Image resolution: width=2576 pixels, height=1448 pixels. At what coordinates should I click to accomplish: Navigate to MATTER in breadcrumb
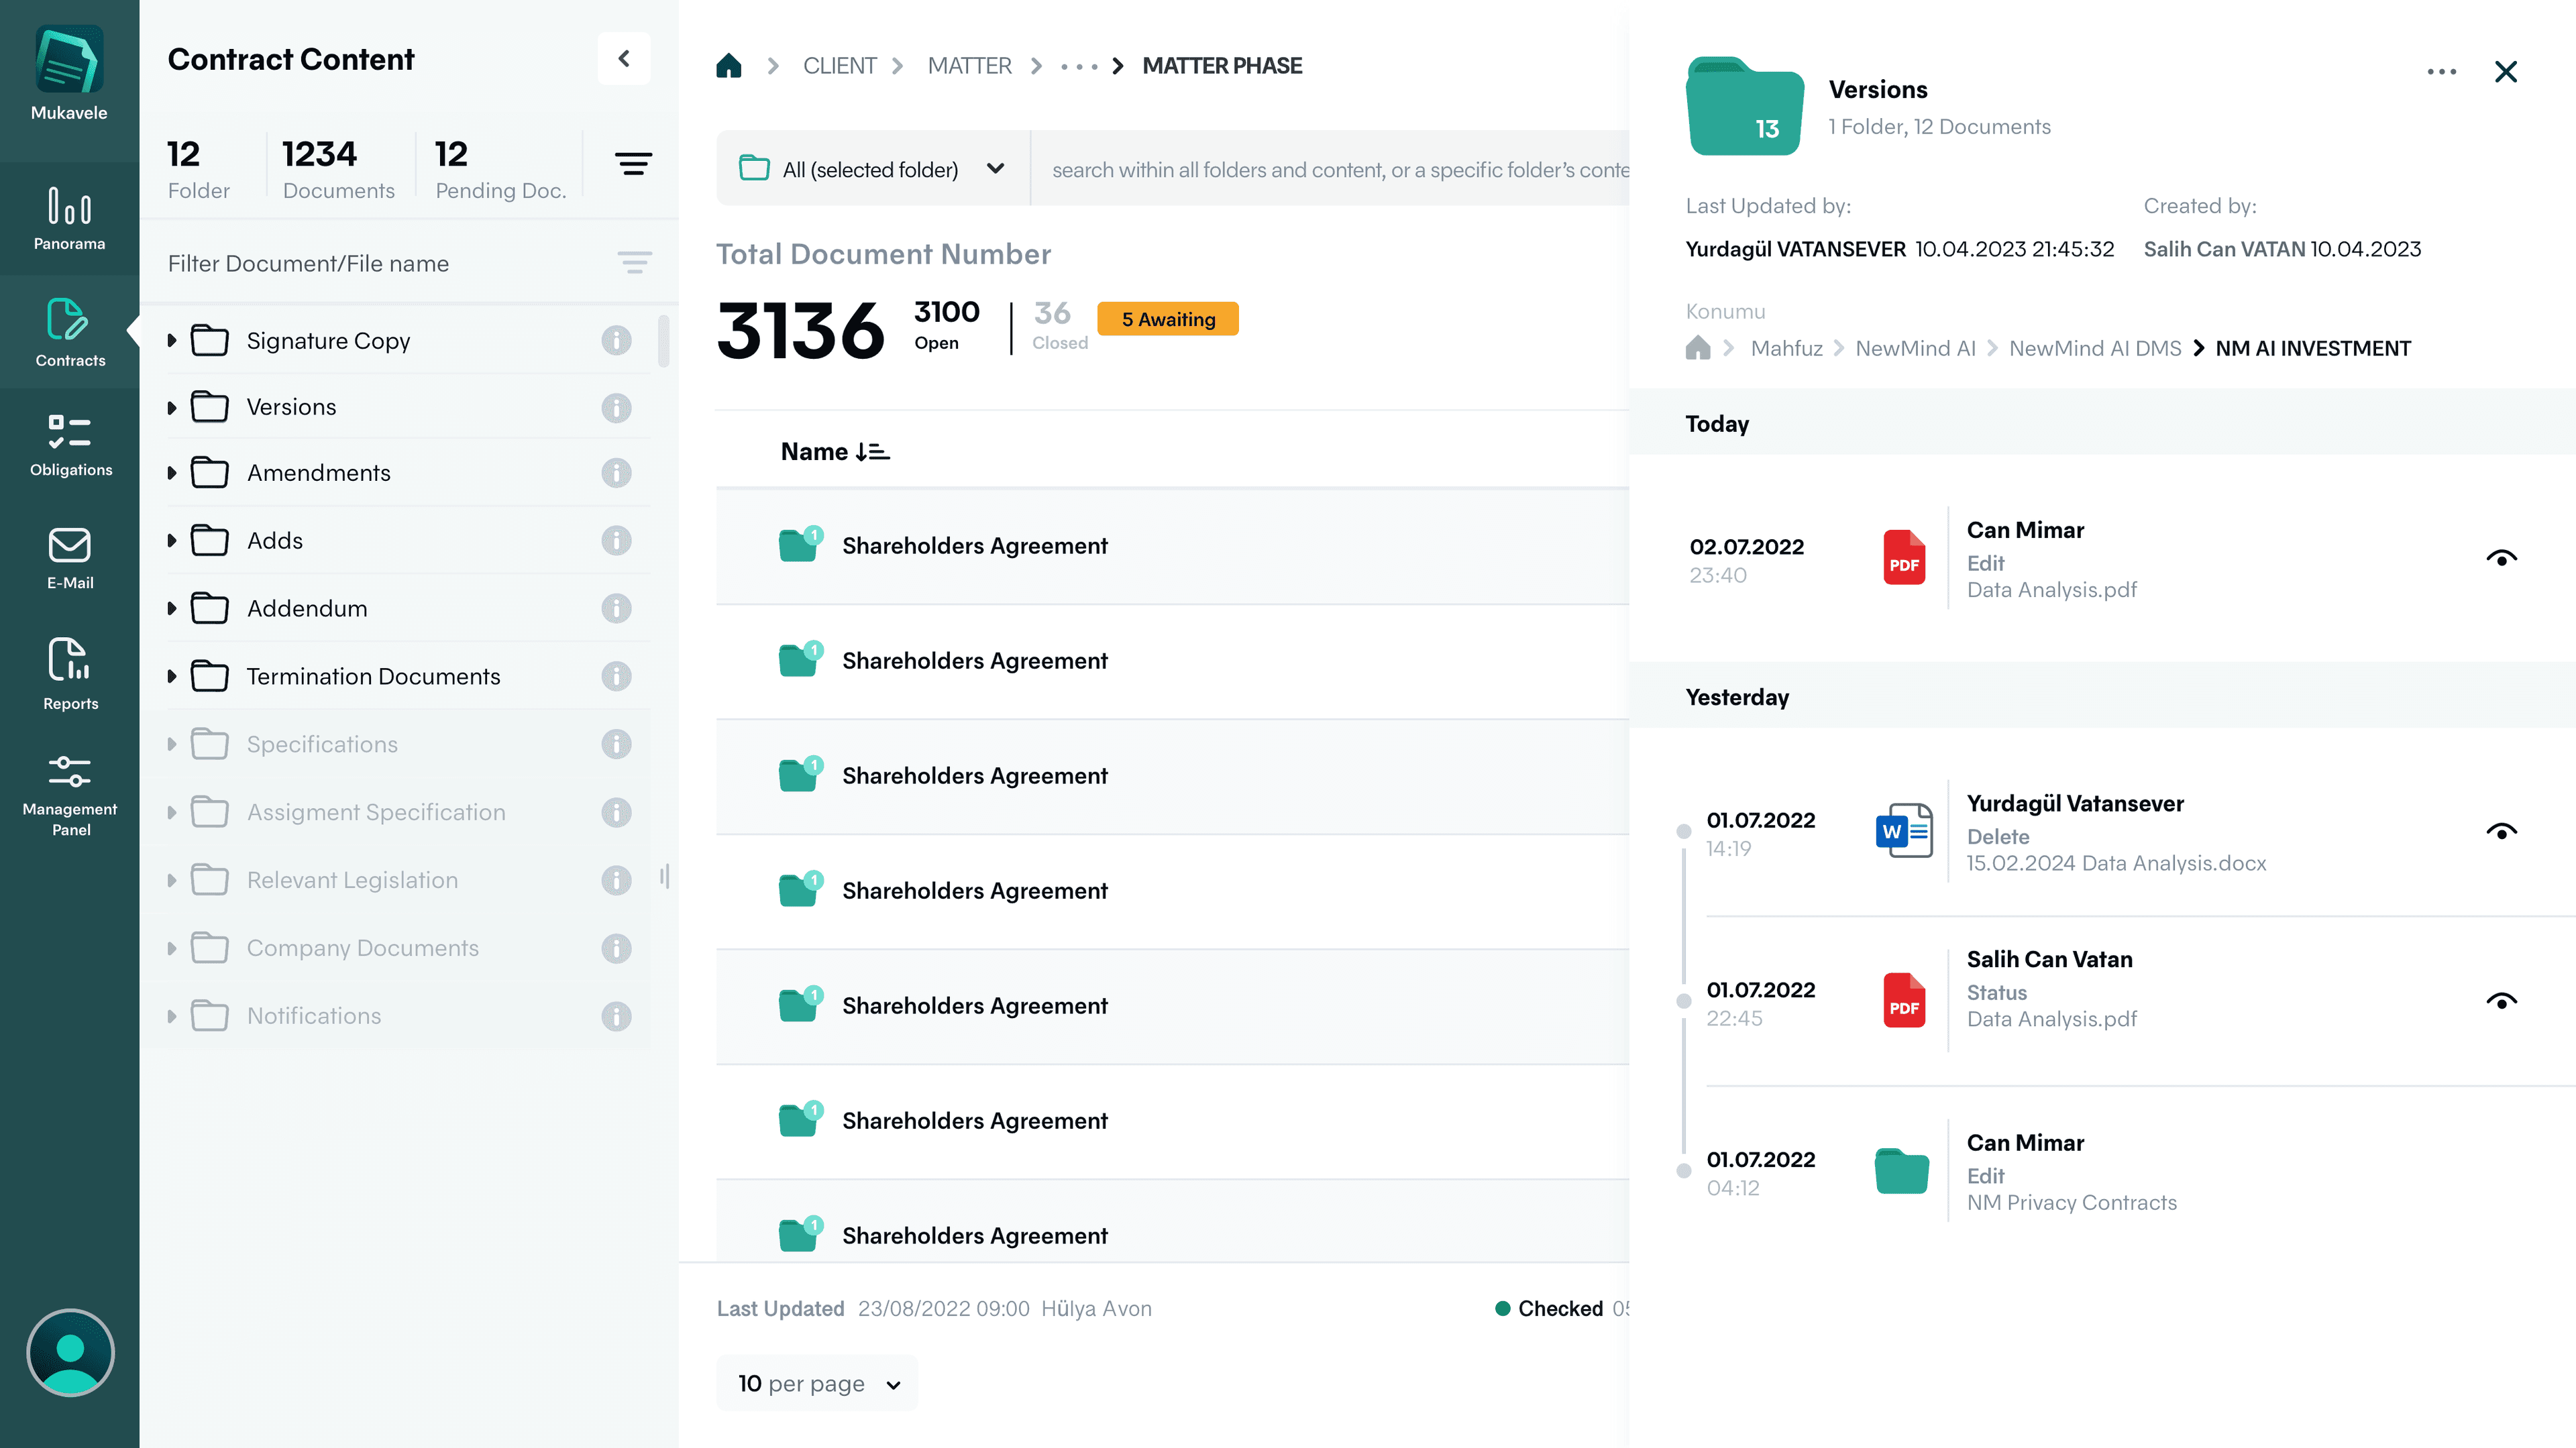[x=969, y=66]
